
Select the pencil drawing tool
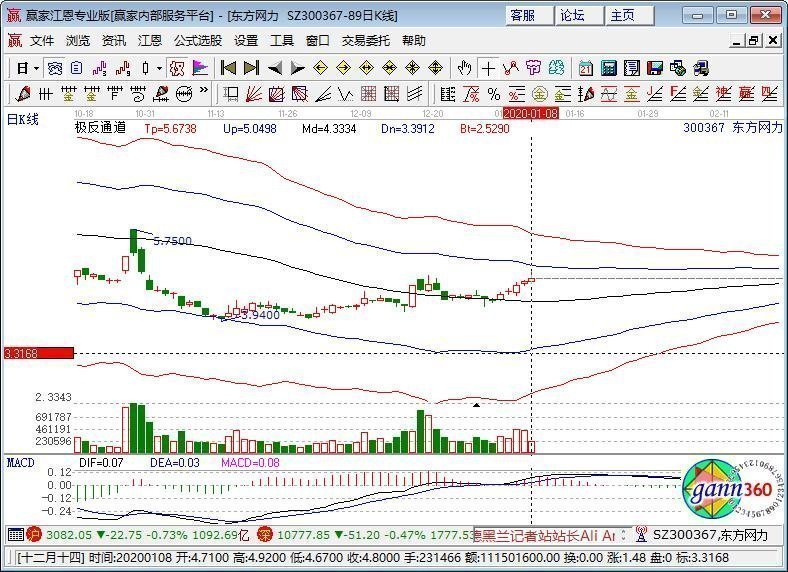click(23, 94)
